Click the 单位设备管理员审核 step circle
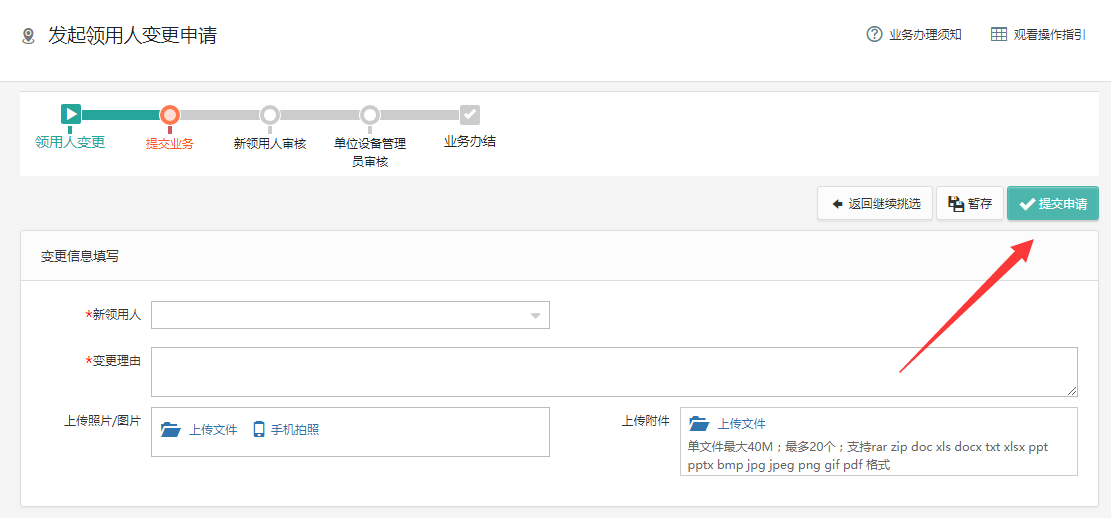This screenshot has width=1111, height=518. point(370,115)
